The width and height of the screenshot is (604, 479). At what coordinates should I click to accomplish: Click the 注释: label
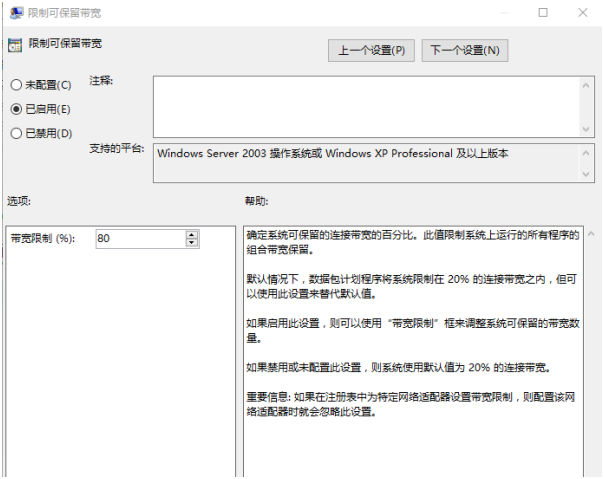(101, 81)
